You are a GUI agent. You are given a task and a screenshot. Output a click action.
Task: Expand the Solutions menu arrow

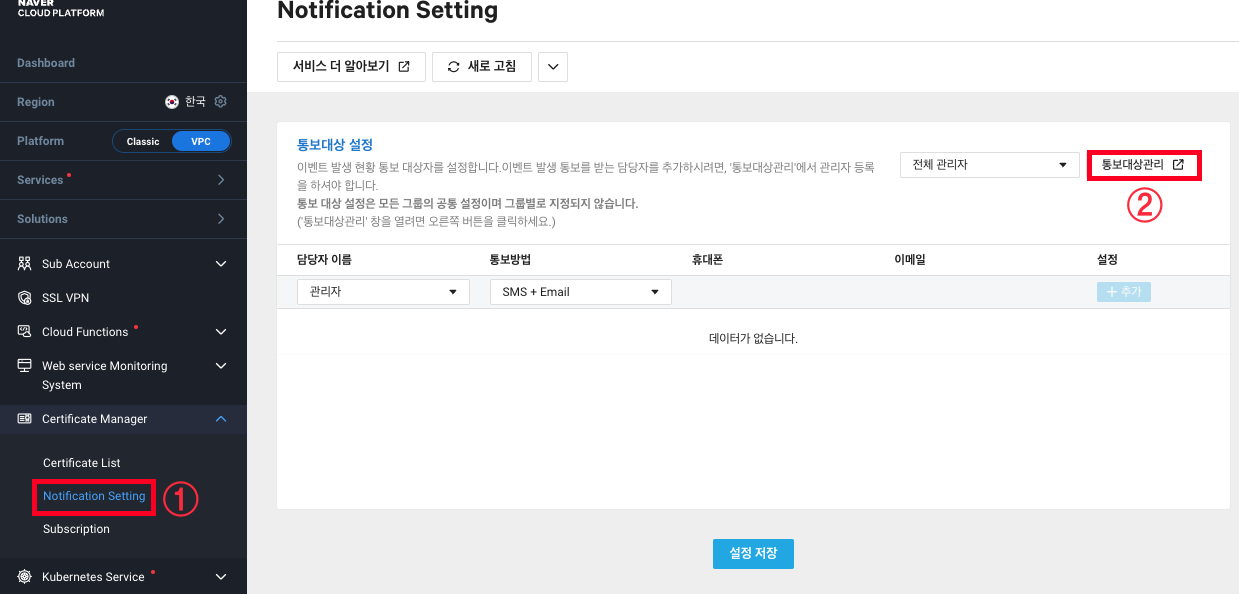[221, 219]
